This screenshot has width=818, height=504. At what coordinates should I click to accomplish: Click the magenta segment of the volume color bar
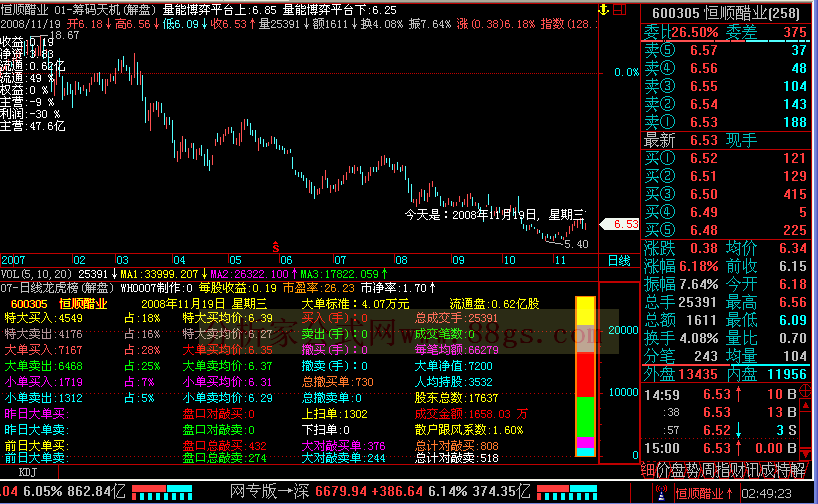tap(585, 442)
